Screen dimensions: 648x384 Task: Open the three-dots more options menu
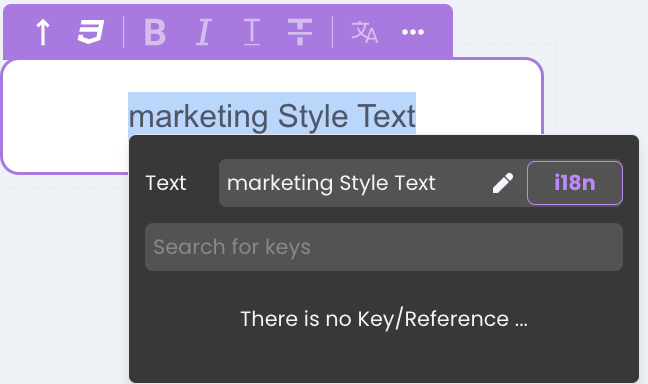[413, 32]
